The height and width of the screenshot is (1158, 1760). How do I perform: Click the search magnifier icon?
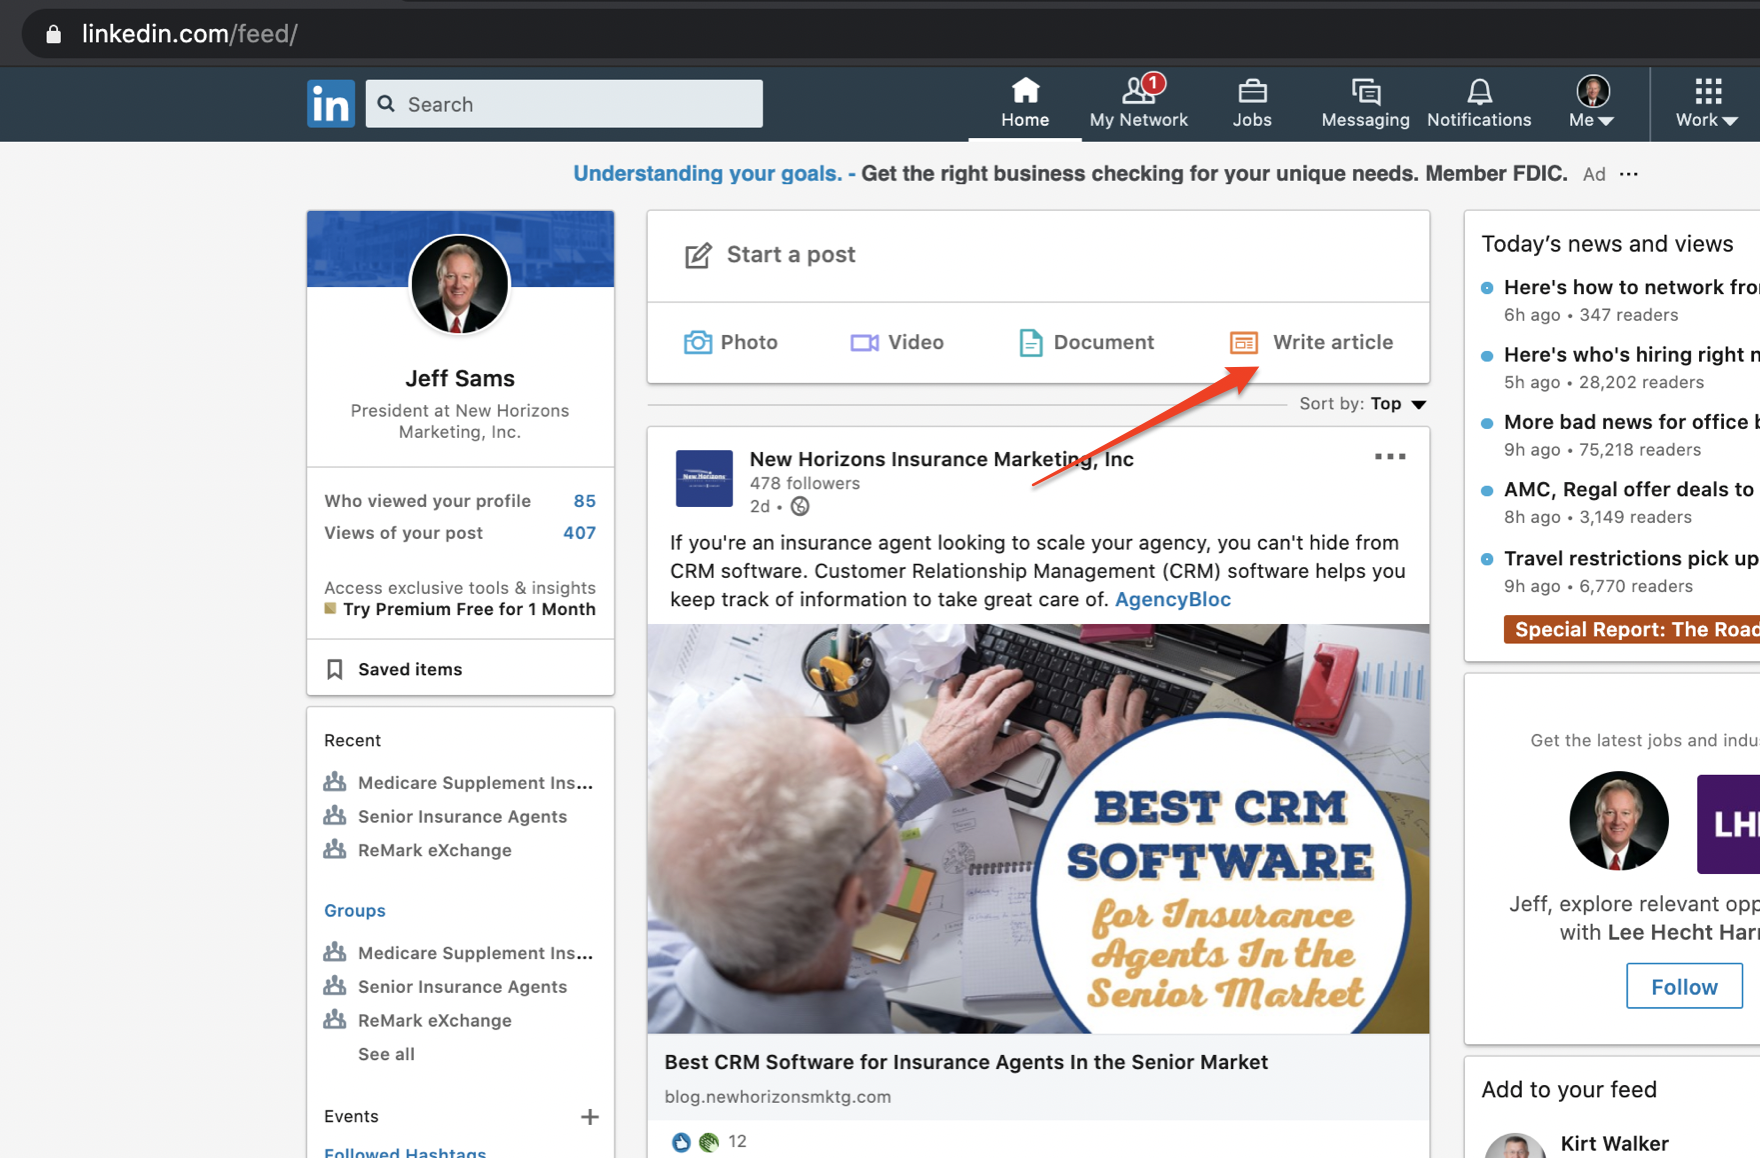pyautogui.click(x=387, y=104)
